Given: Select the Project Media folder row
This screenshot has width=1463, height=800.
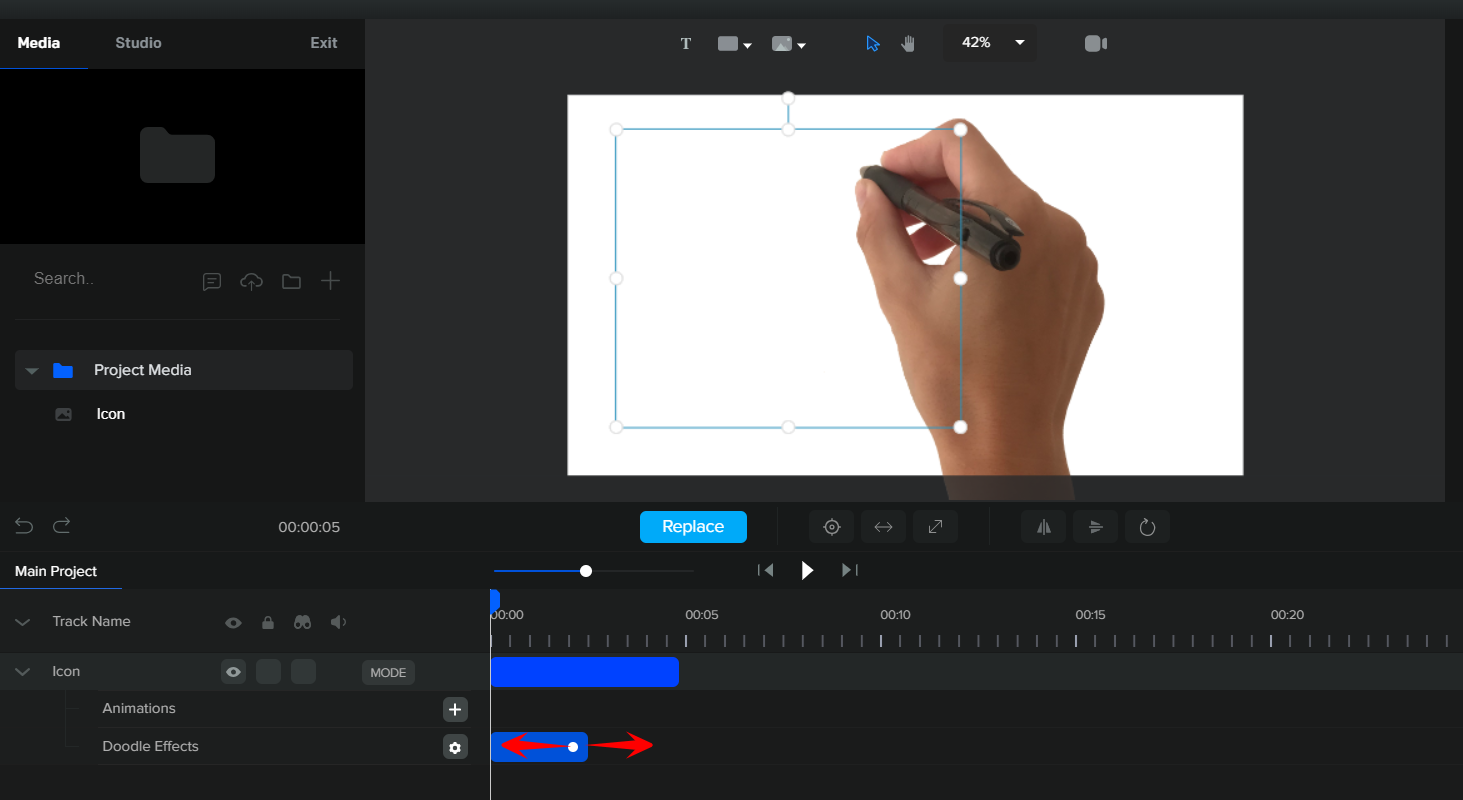Looking at the screenshot, I should coord(184,370).
